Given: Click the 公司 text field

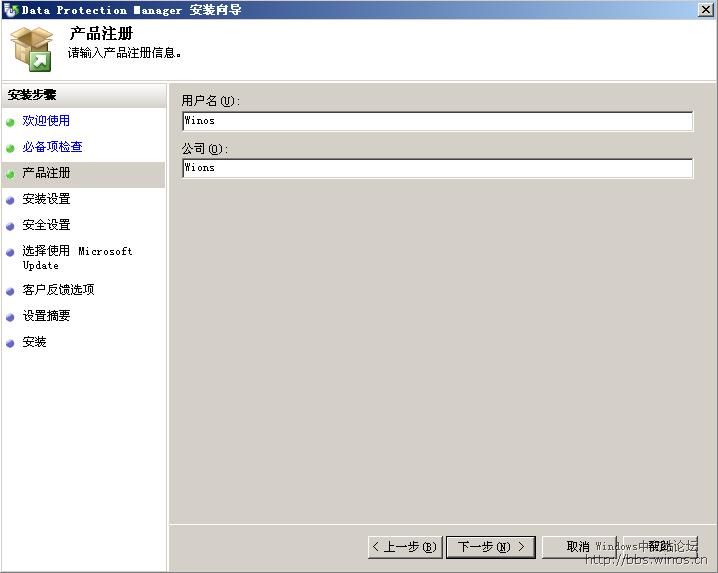Looking at the screenshot, I should tap(437, 168).
